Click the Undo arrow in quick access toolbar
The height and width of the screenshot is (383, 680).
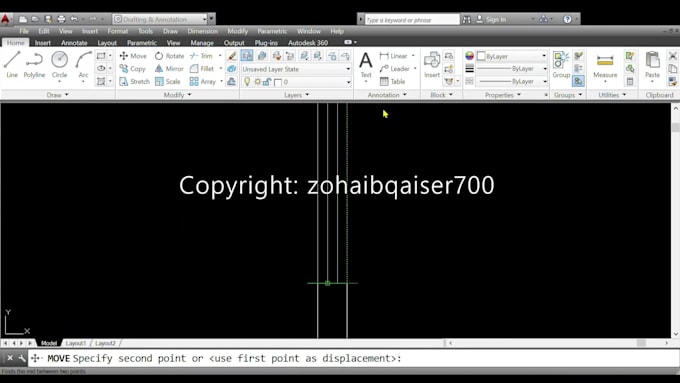(x=74, y=19)
